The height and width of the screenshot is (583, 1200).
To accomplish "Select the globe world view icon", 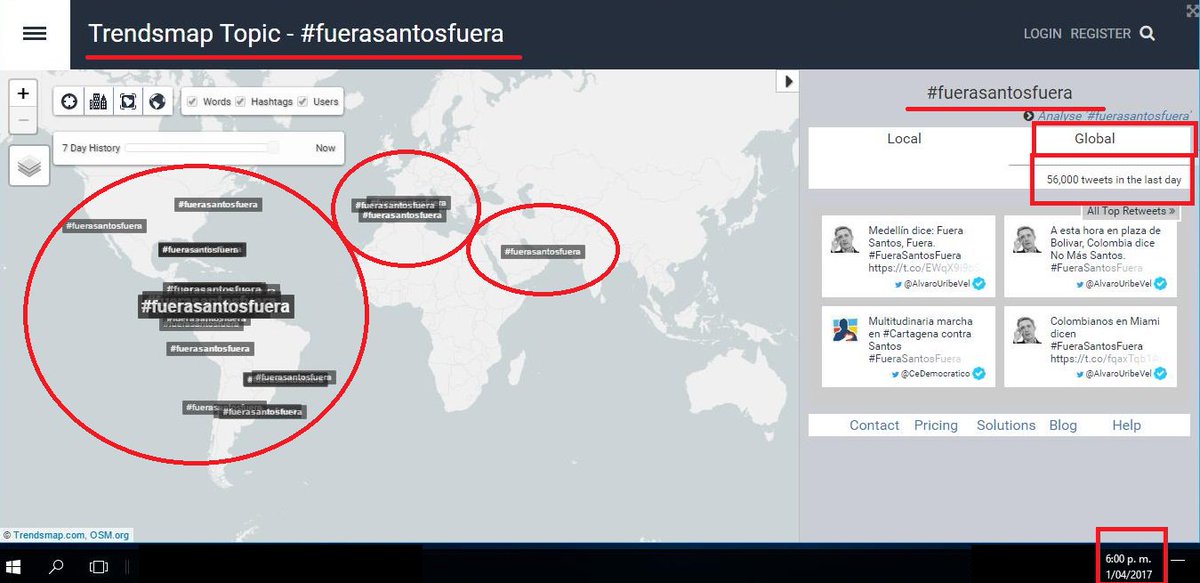I will click(x=156, y=101).
